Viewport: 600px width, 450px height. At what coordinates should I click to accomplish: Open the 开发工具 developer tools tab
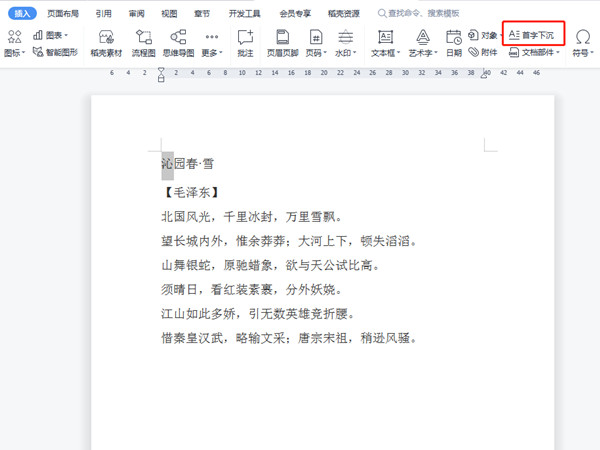pos(246,14)
